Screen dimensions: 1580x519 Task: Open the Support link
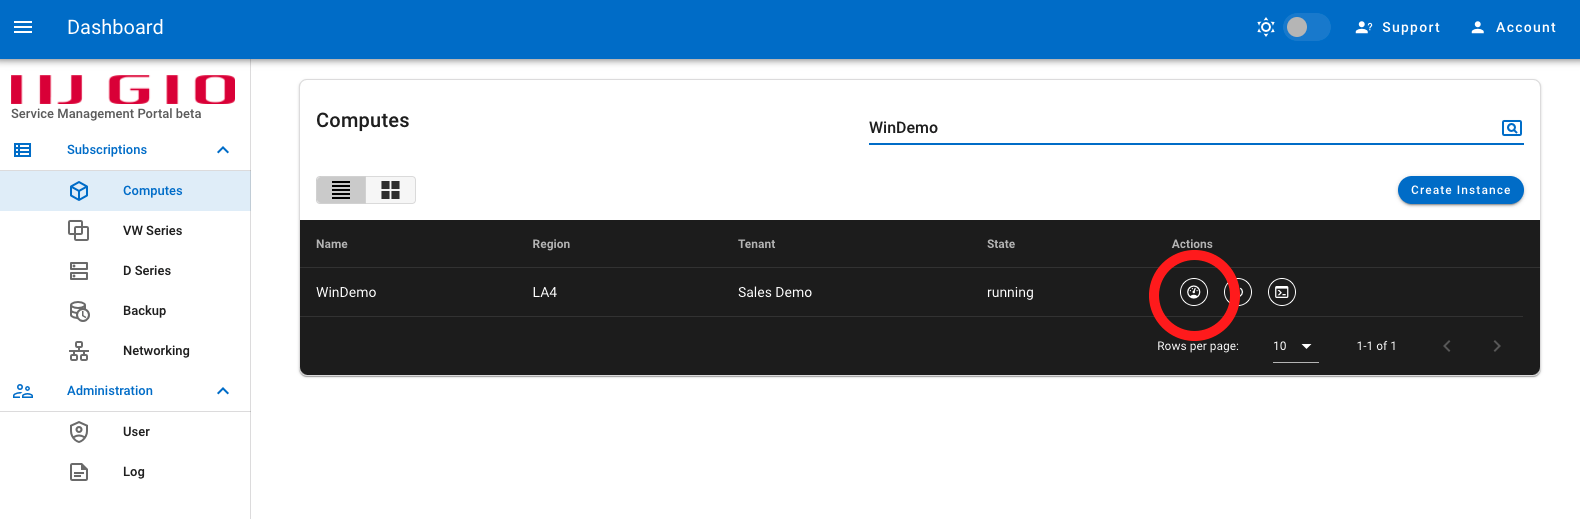point(1398,27)
